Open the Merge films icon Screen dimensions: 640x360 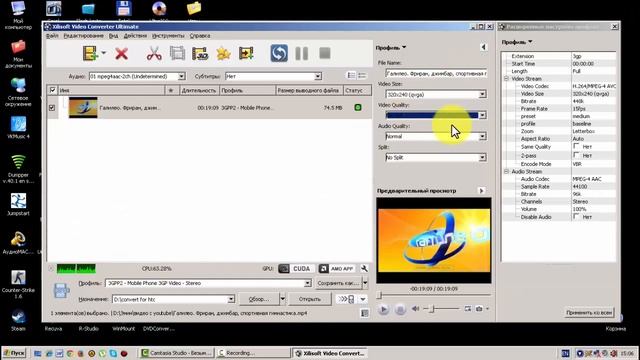tap(177, 53)
